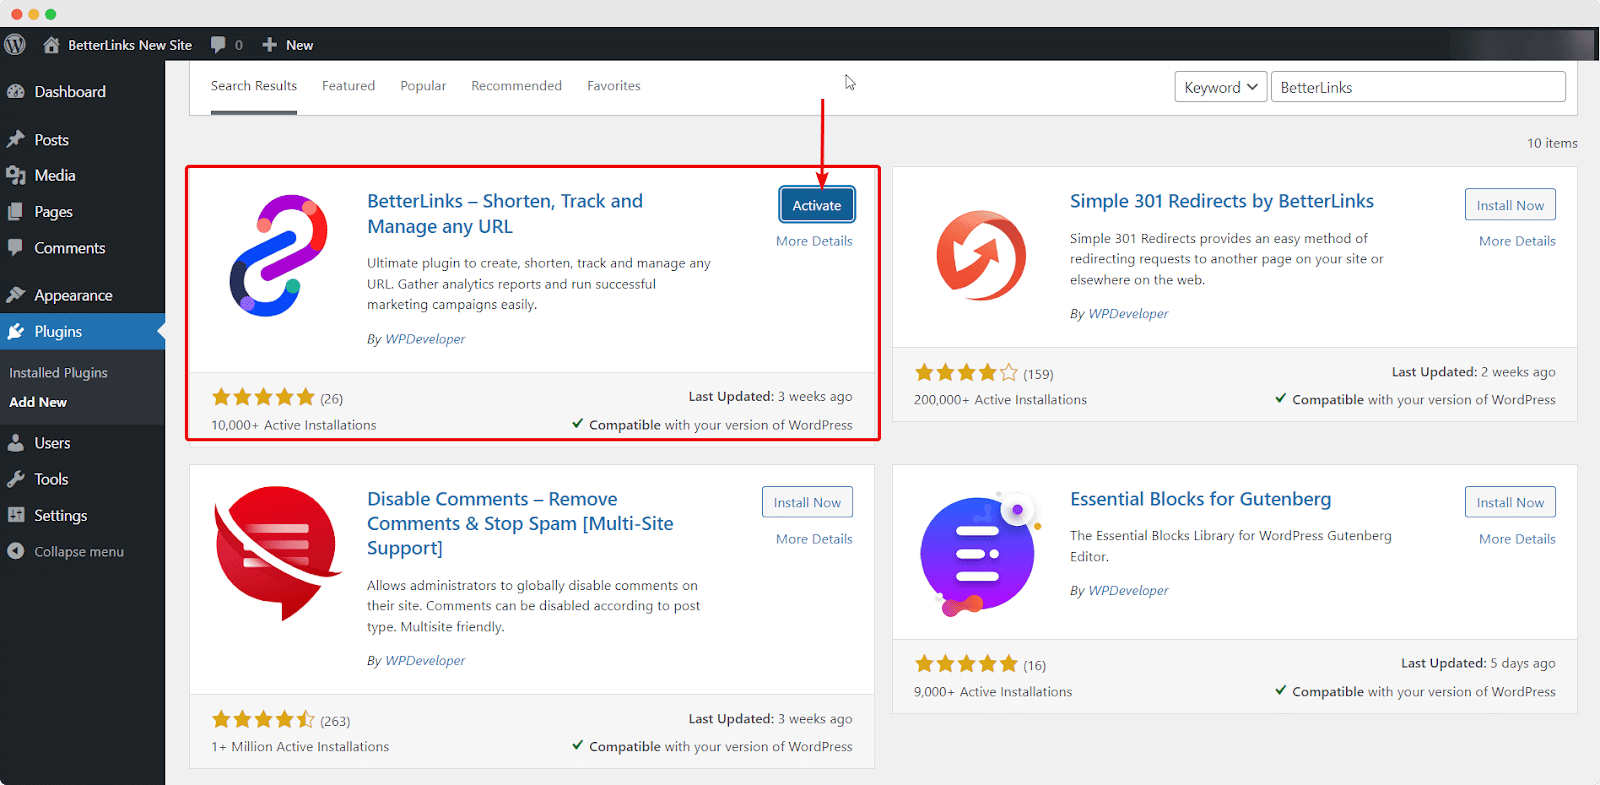Viewport: 1600px width, 785px height.
Task: Install Simple 301 Redirects by BetterLinks
Action: [x=1510, y=205]
